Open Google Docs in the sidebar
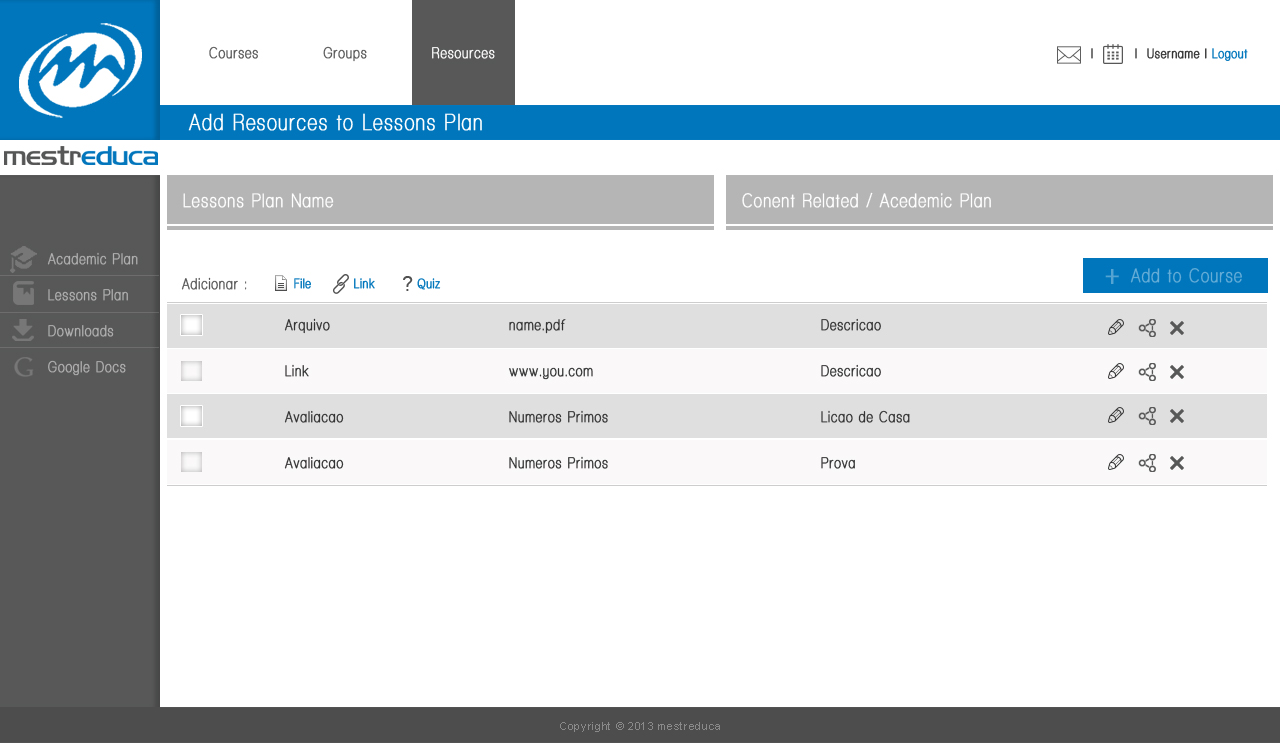The image size is (1280, 743). click(x=80, y=367)
